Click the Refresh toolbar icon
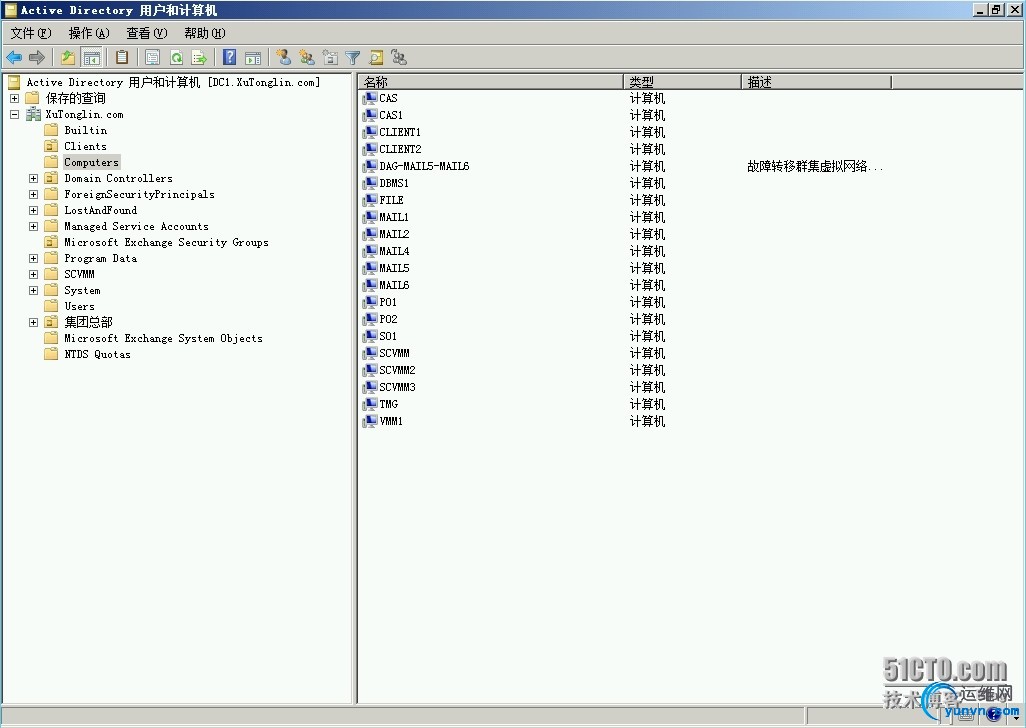 coord(176,58)
